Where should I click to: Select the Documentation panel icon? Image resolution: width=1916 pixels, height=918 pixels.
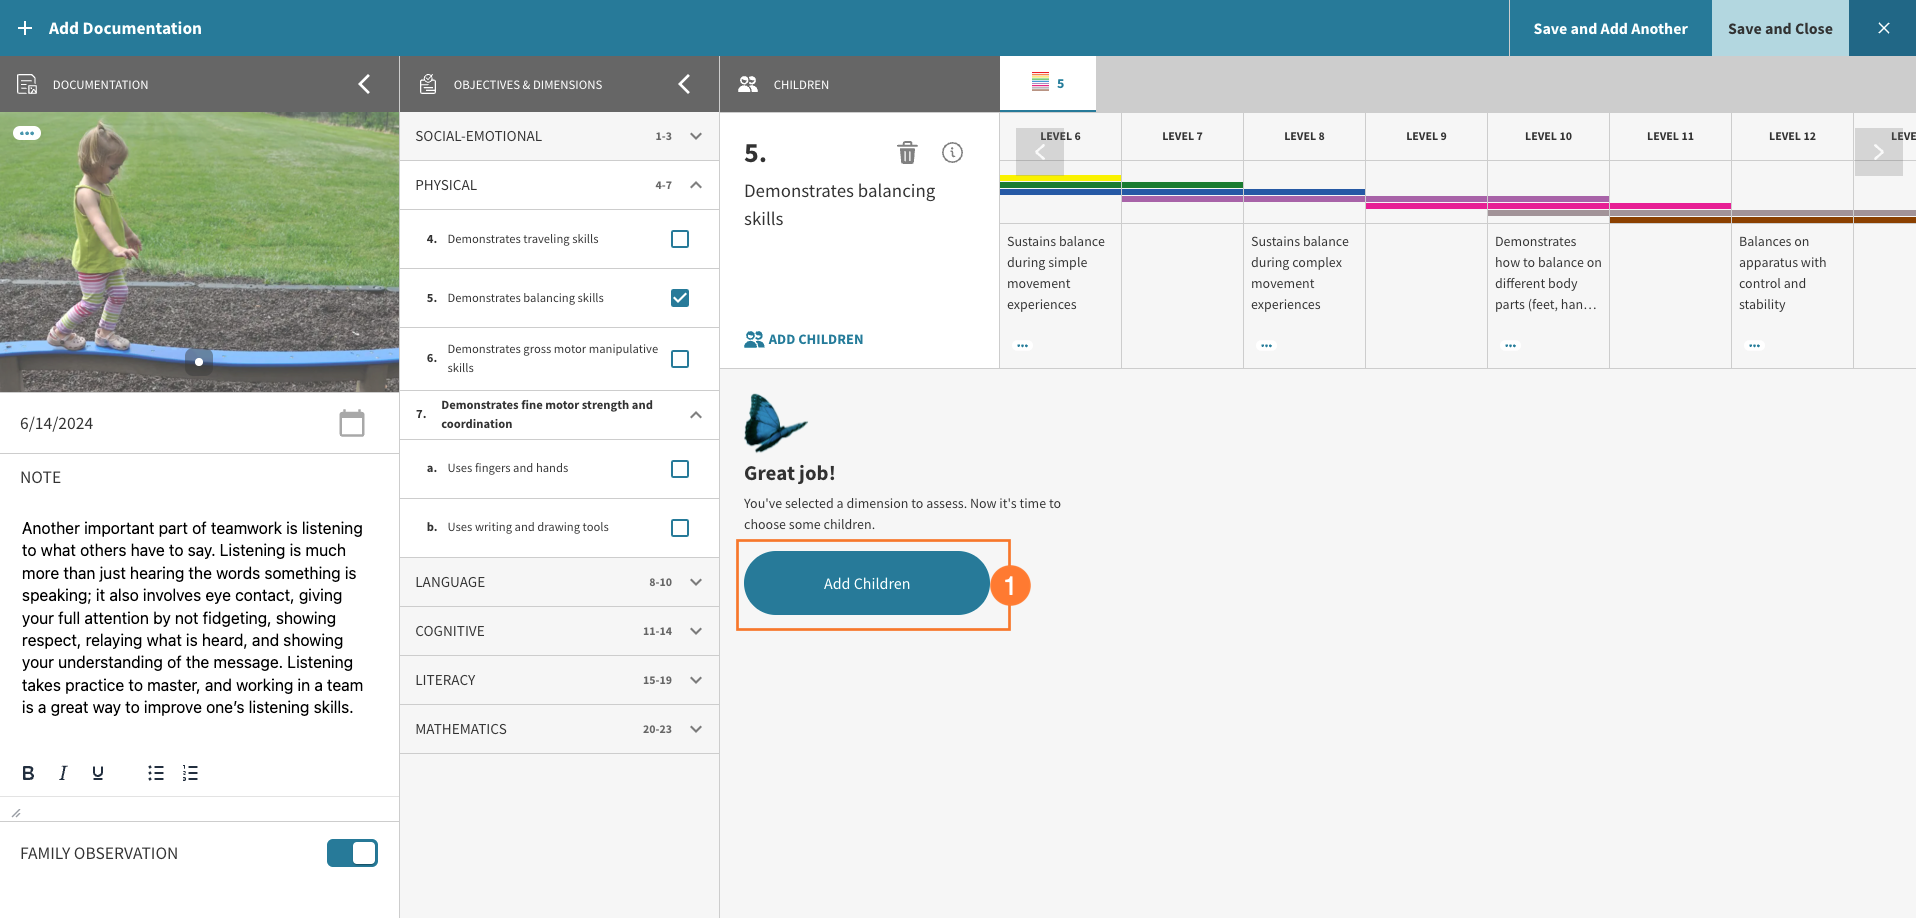(27, 84)
